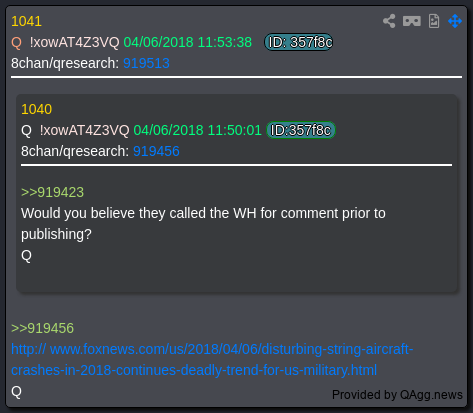The width and height of the screenshot is (473, 413).
Task: Click the quoted message text about WH comment
Action: 203,224
